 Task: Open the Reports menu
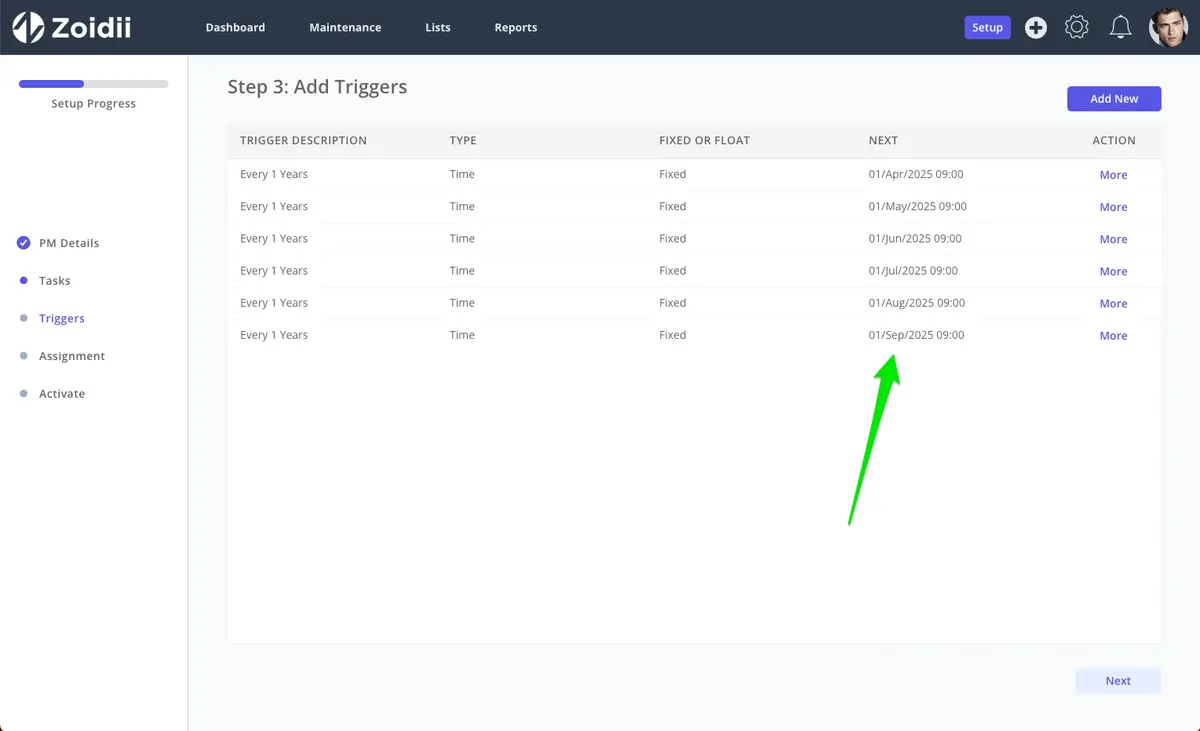point(516,27)
